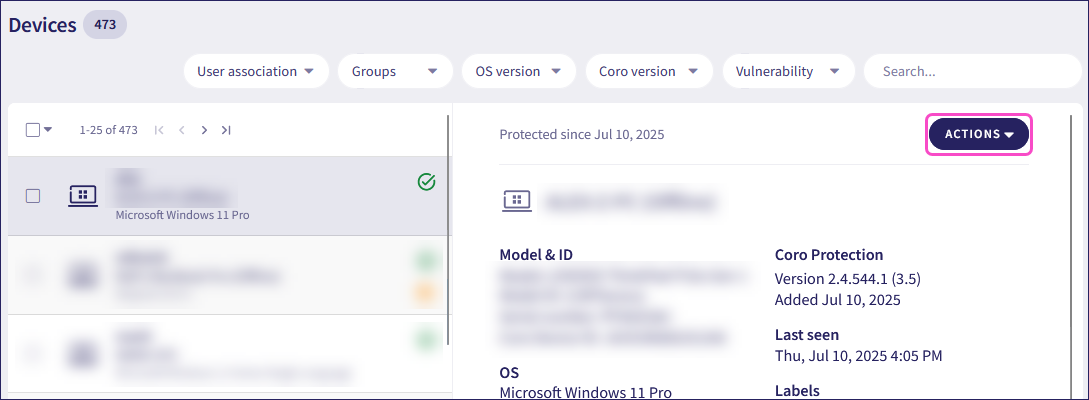Click Windows laptop icon in first device row

82,196
